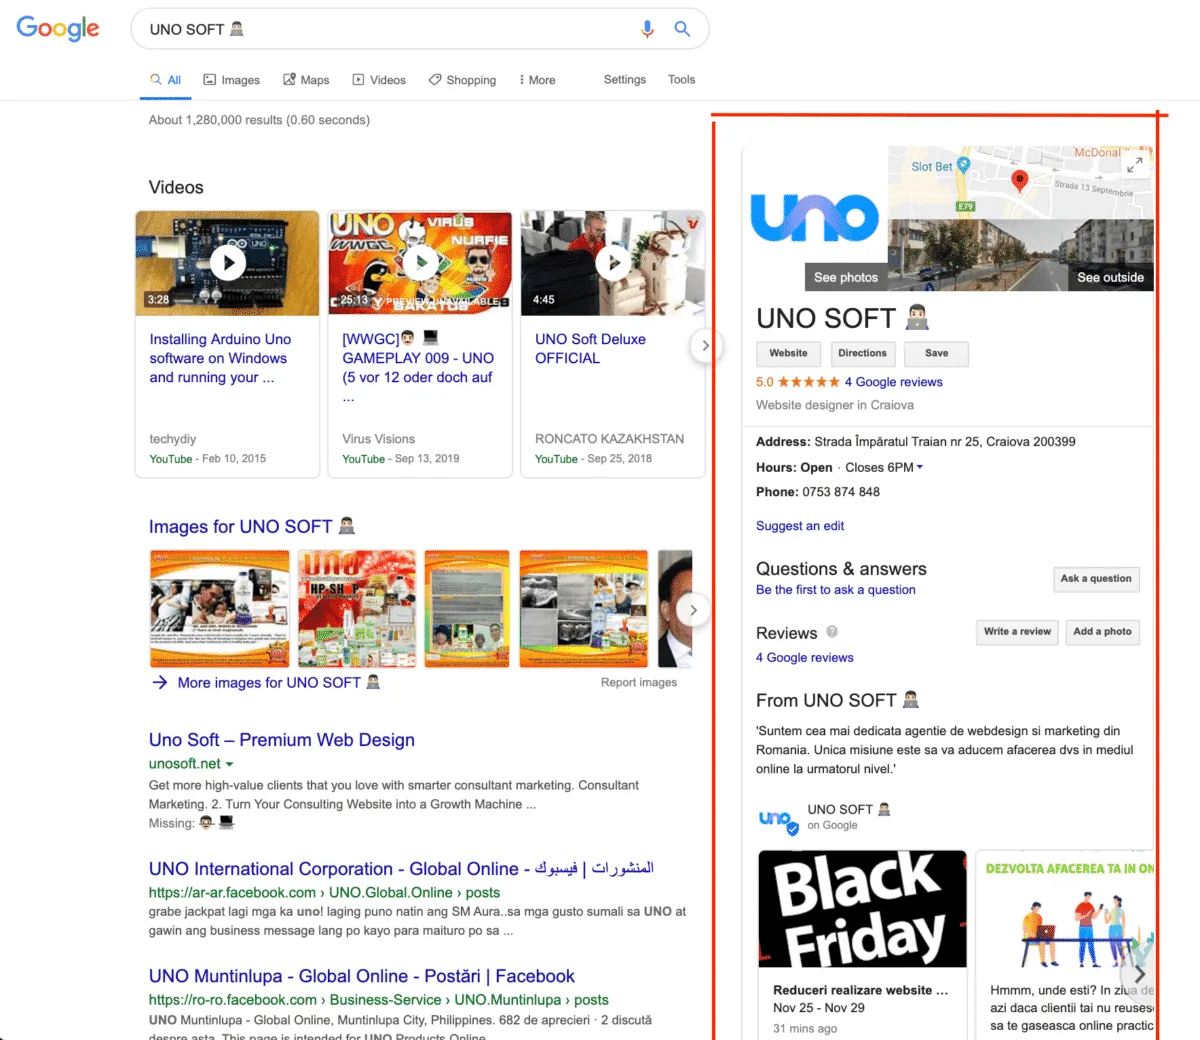Open the fourth orange UNO image thumbnail
Image resolution: width=1200 pixels, height=1040 pixels.
click(583, 609)
